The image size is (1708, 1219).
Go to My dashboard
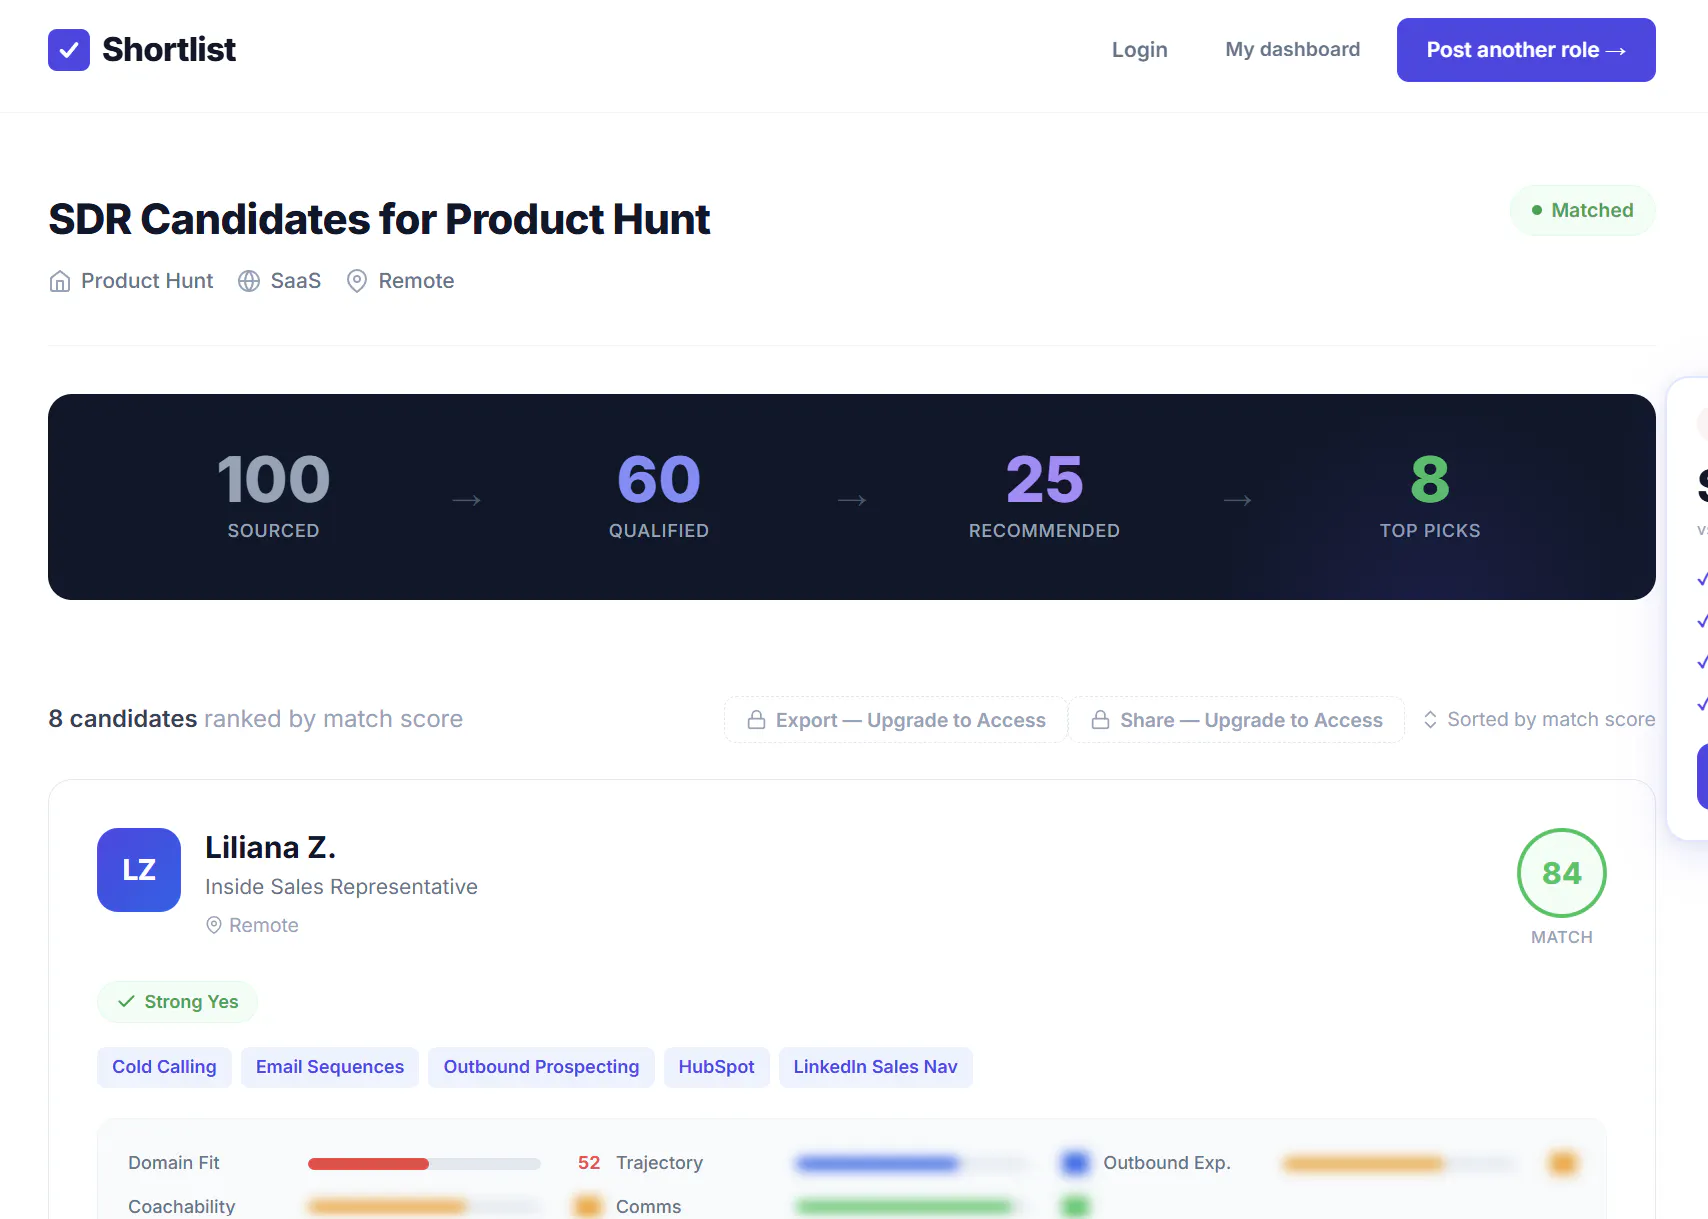click(1293, 50)
